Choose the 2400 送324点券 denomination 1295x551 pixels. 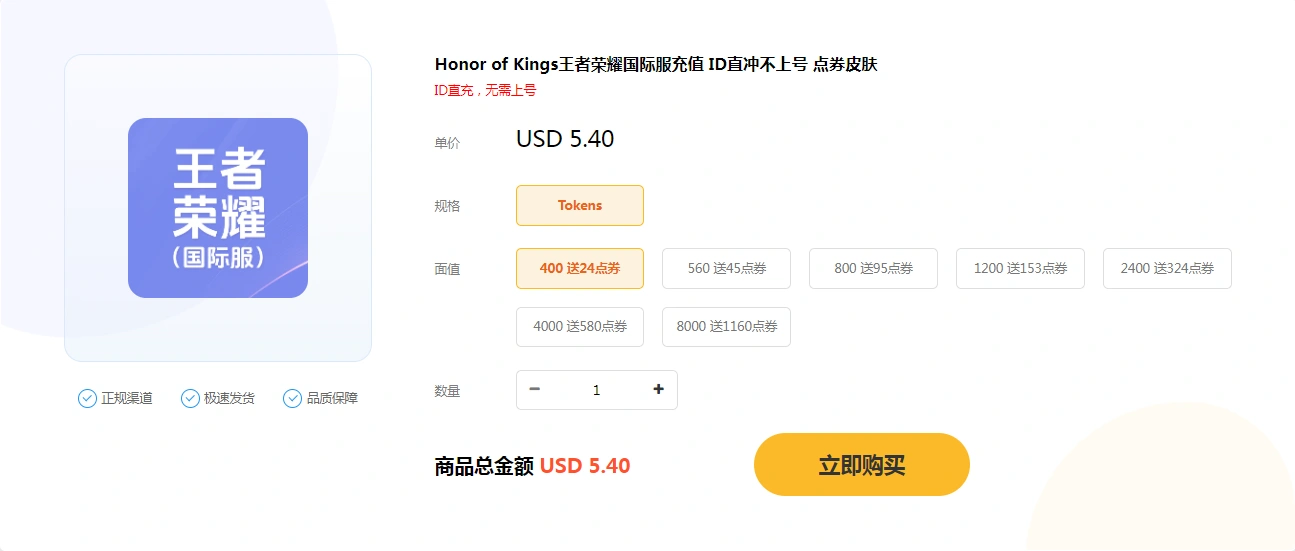point(1167,268)
